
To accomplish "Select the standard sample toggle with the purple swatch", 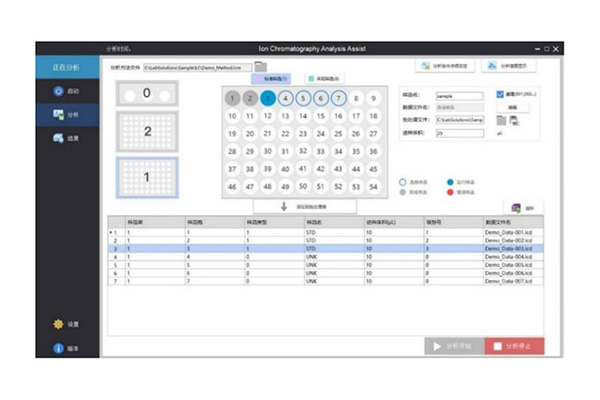I will (271, 79).
